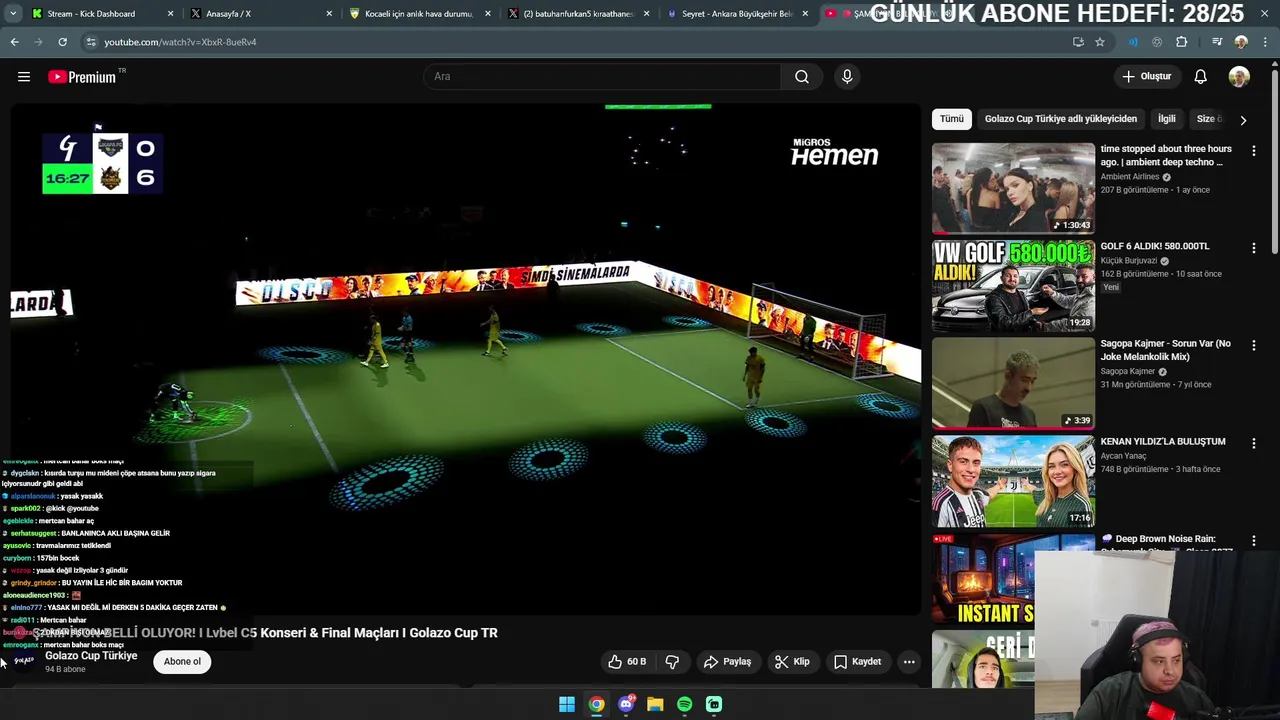Select the Tümü filter chip
The image size is (1280, 720).
(952, 119)
